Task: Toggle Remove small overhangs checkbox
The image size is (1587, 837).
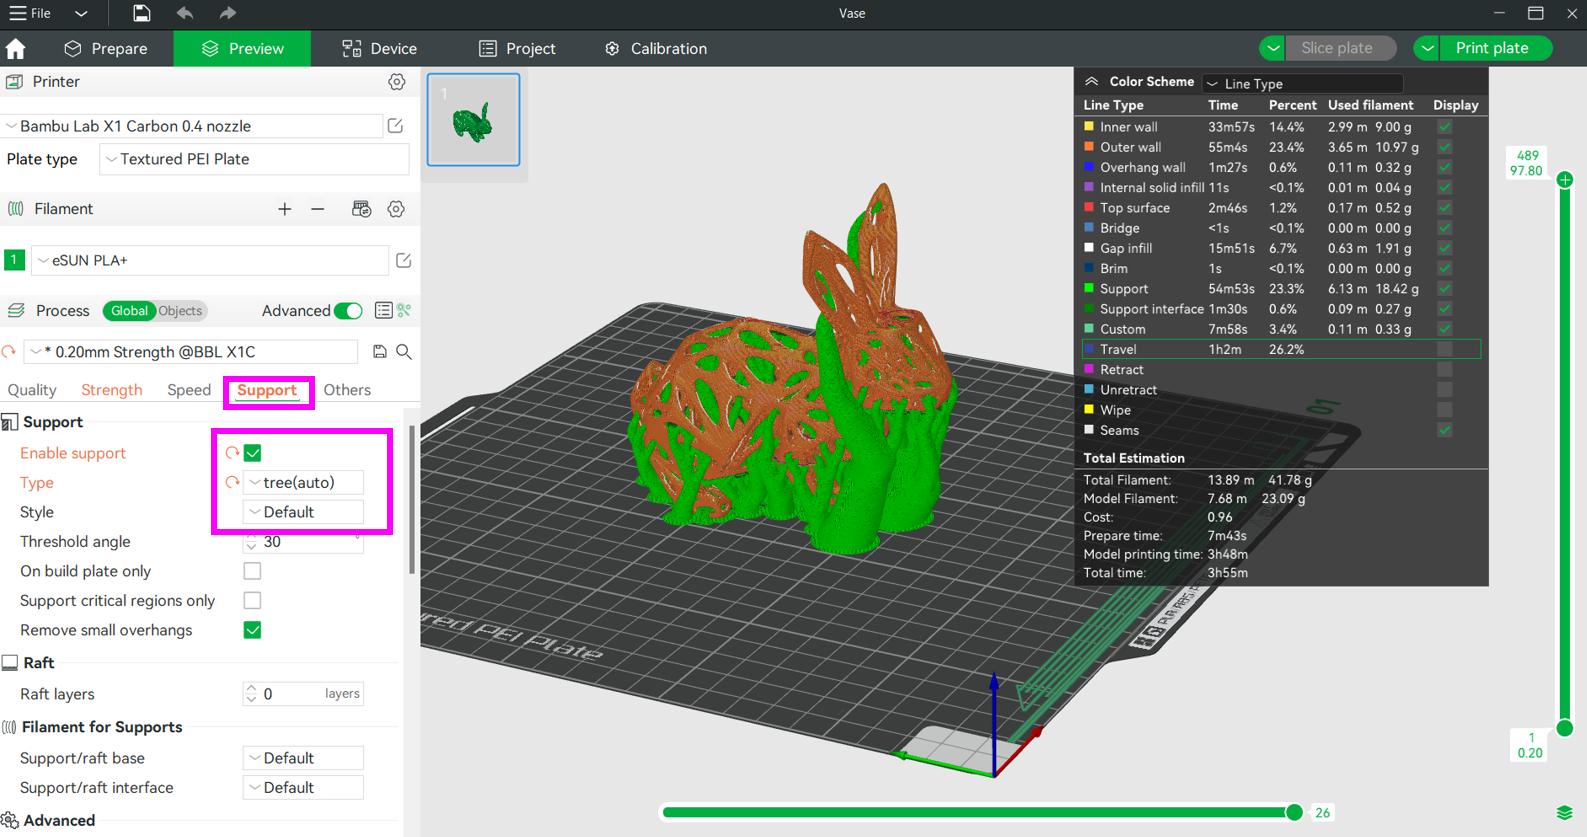Action: pos(253,630)
